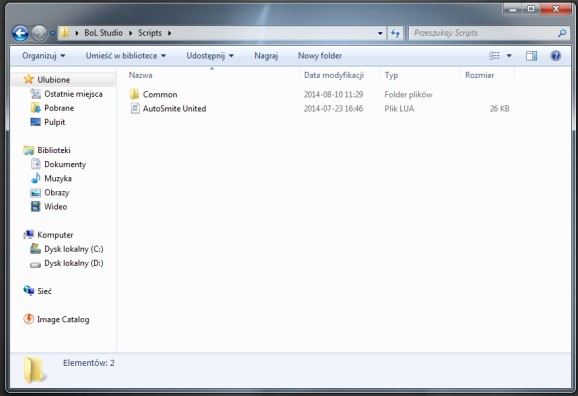Open the Dokumenty library
The width and height of the screenshot is (578, 396).
(65, 164)
